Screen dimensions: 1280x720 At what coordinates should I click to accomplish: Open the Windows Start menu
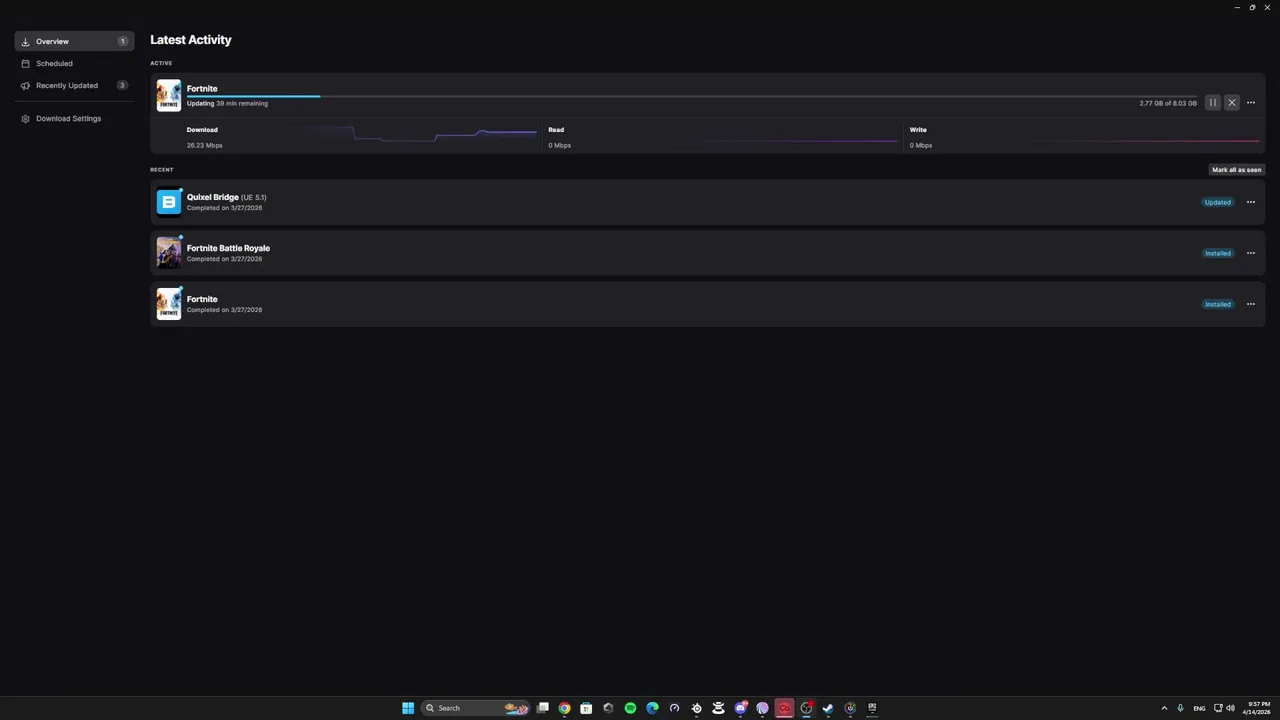(x=408, y=708)
